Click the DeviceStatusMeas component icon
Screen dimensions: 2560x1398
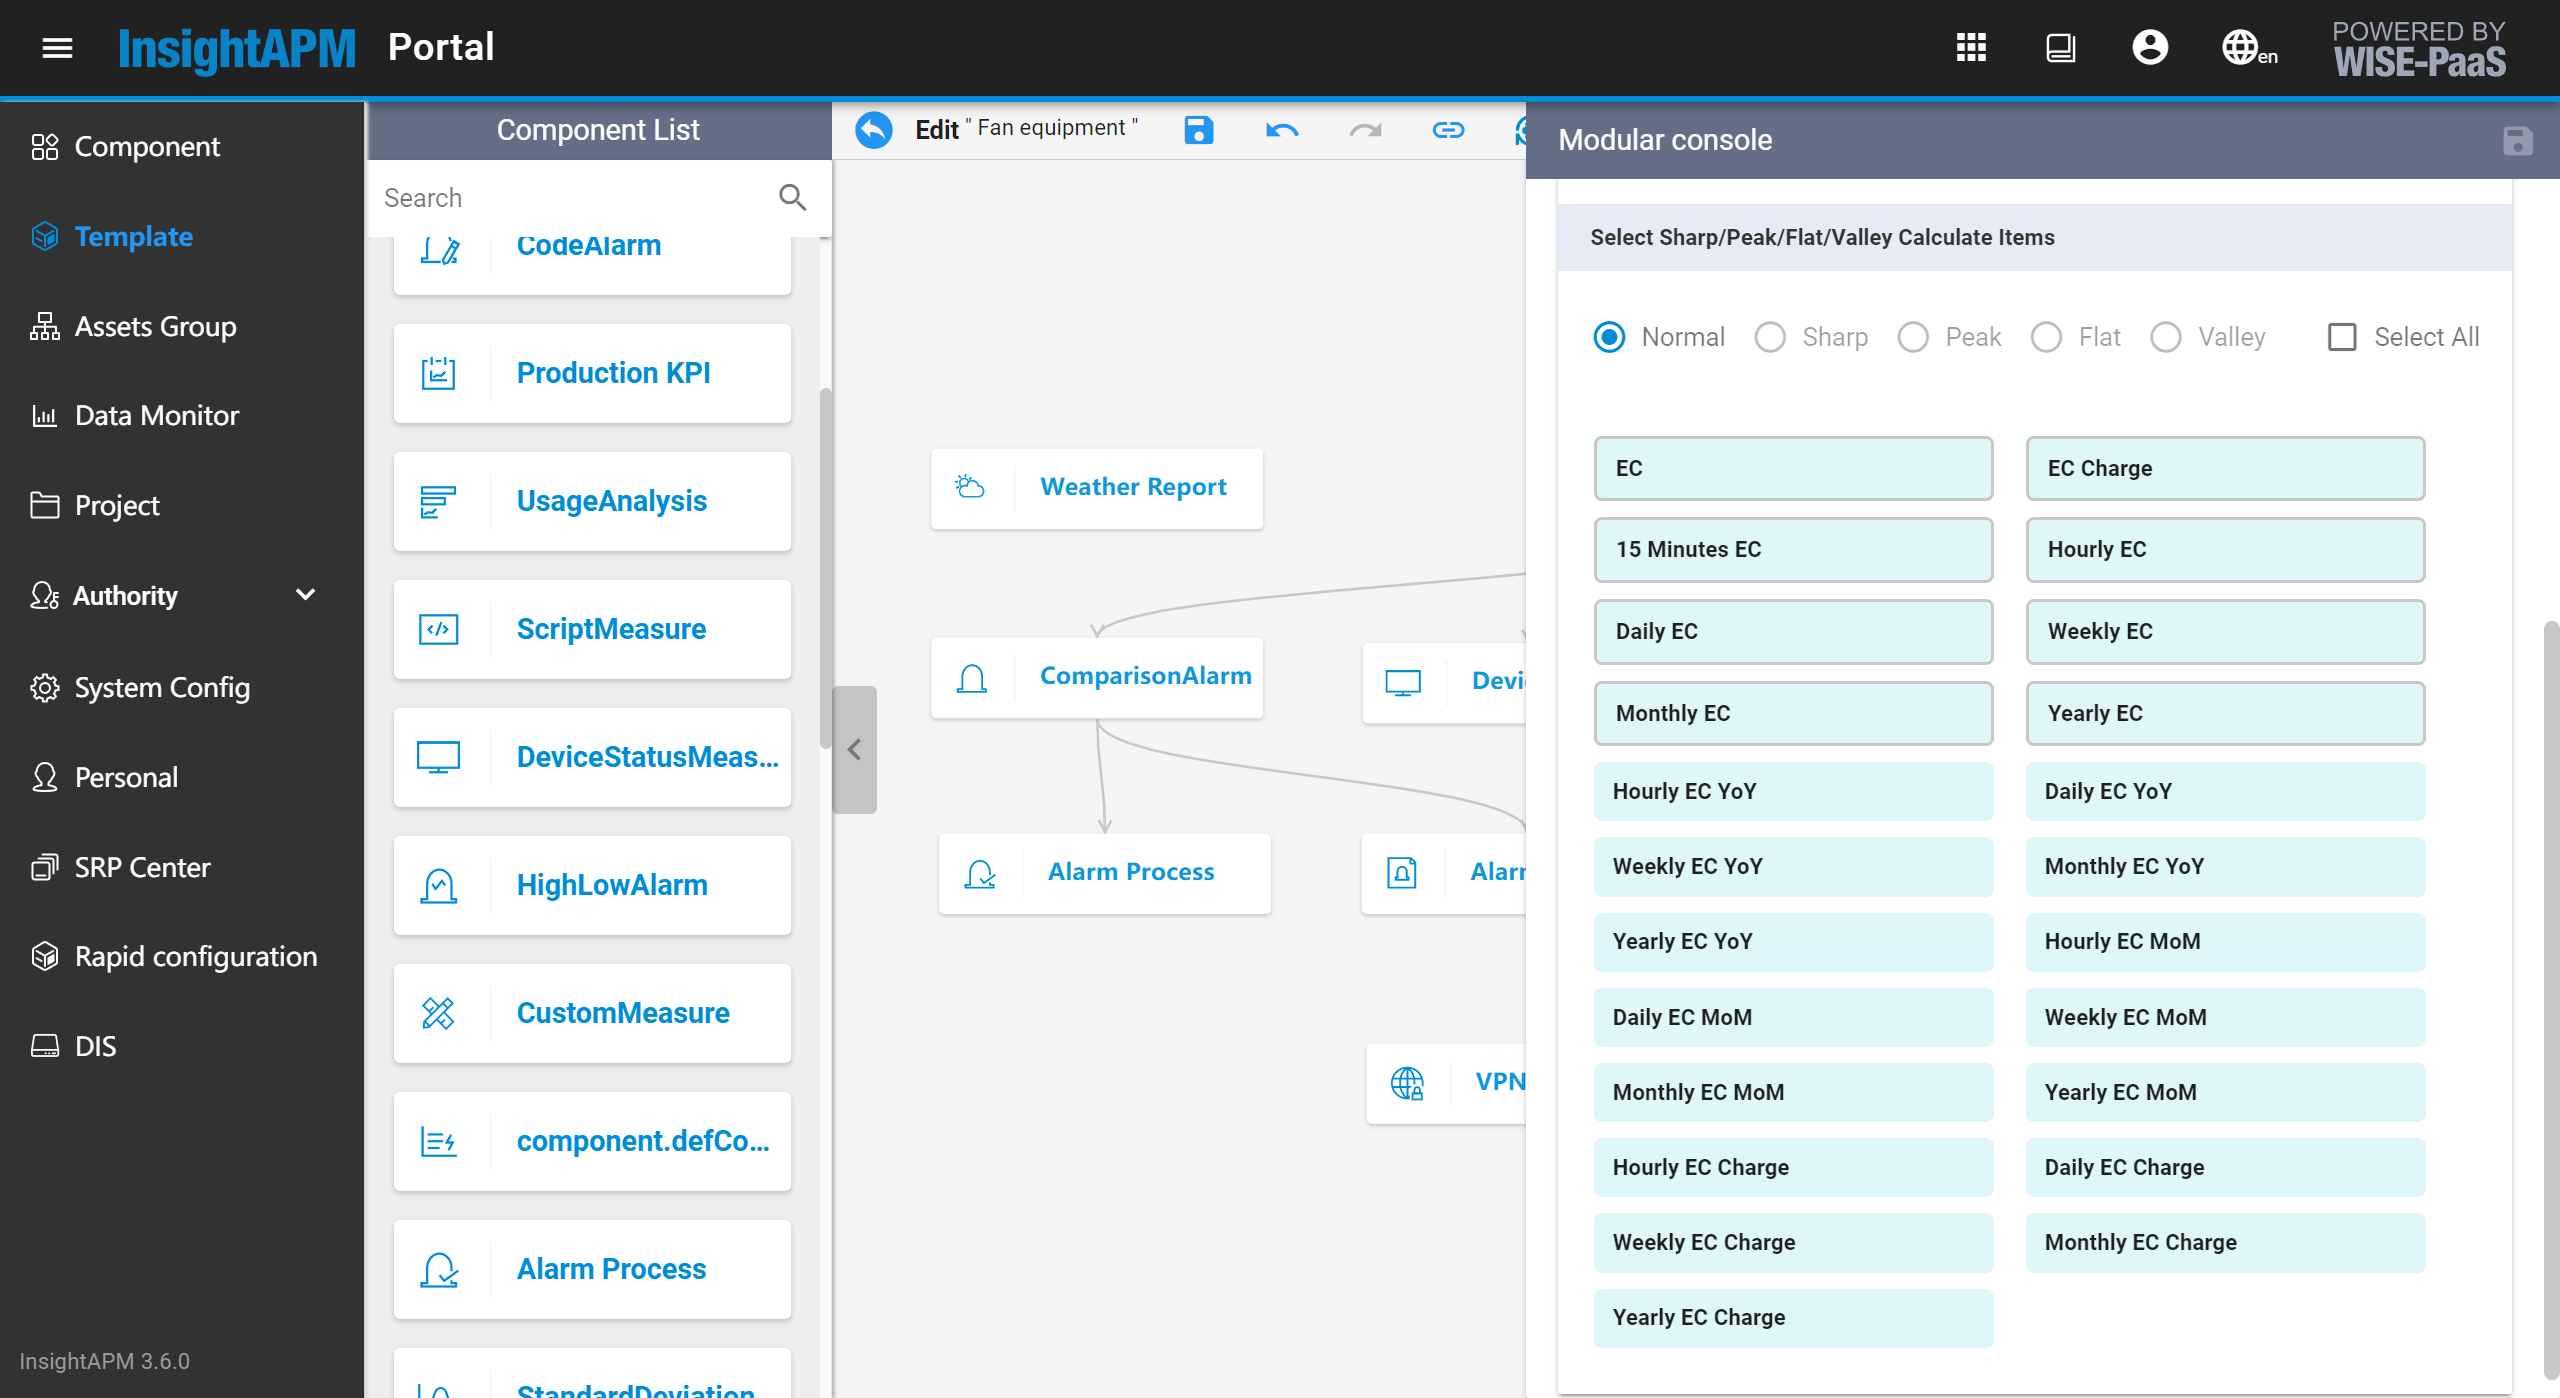point(439,756)
